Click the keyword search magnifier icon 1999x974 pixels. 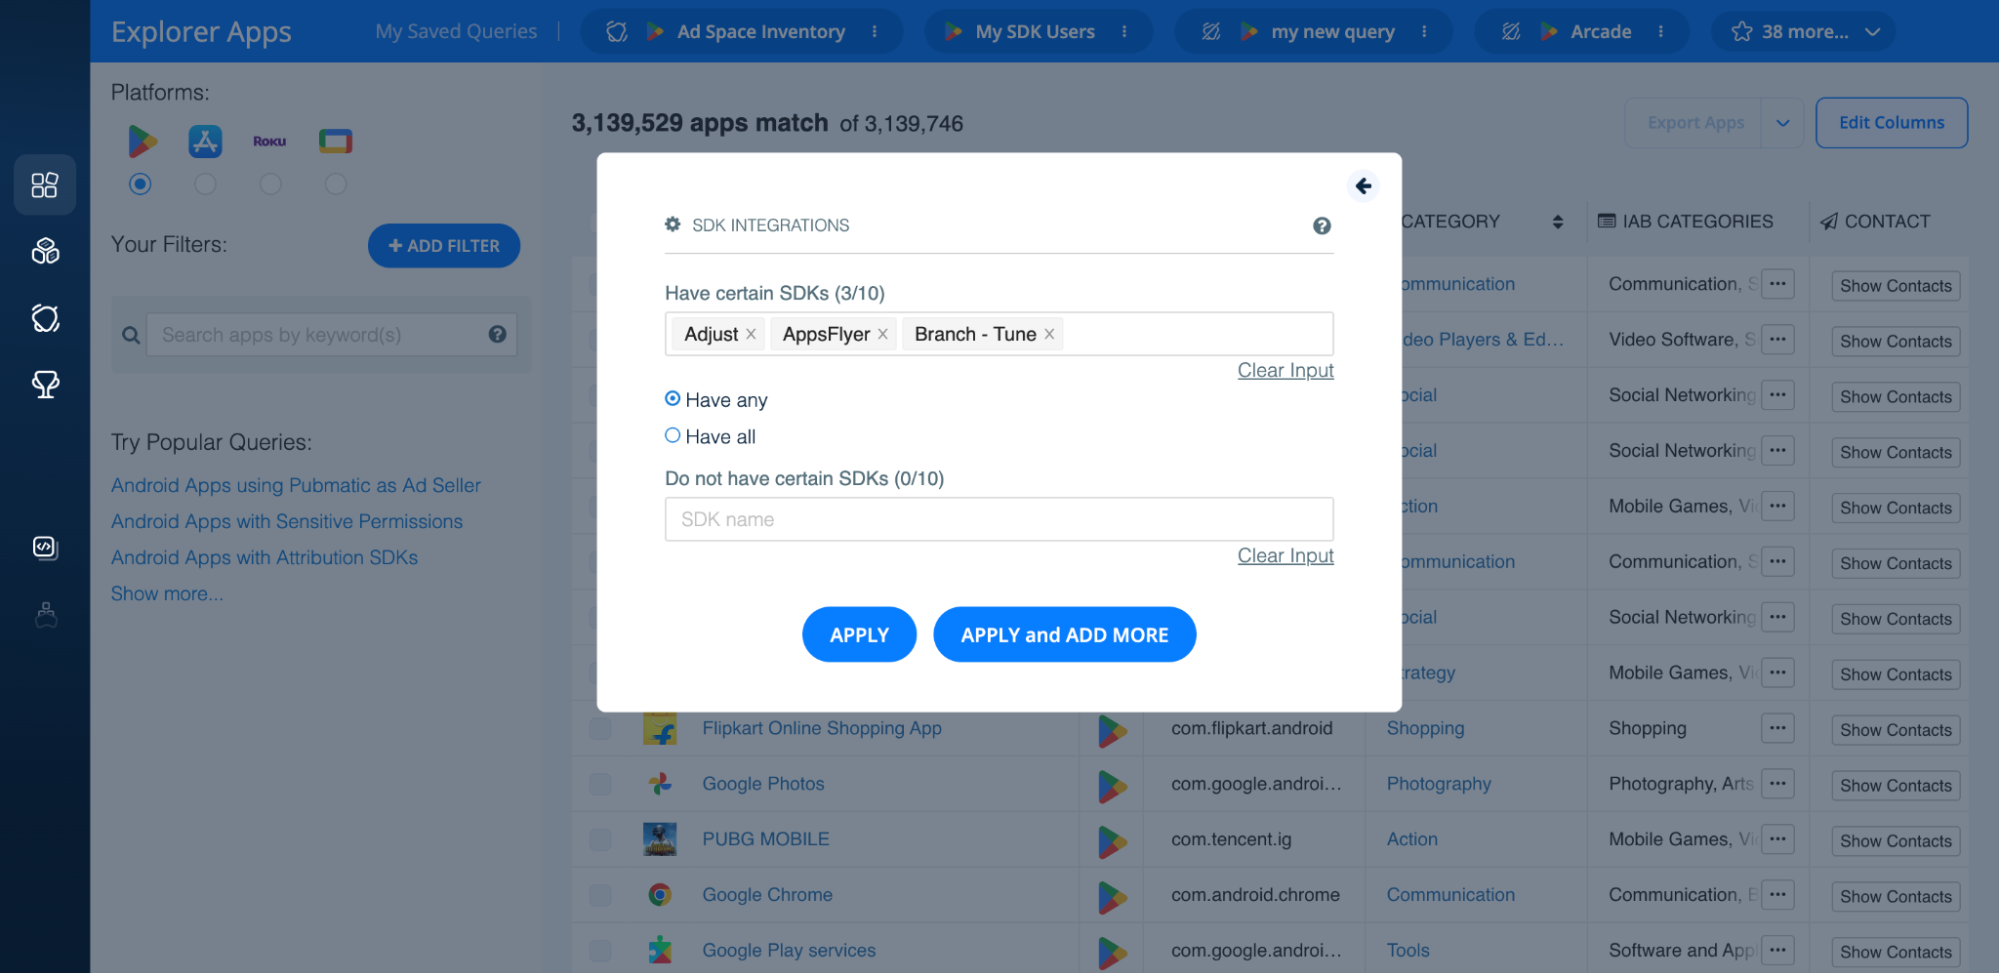click(x=131, y=335)
